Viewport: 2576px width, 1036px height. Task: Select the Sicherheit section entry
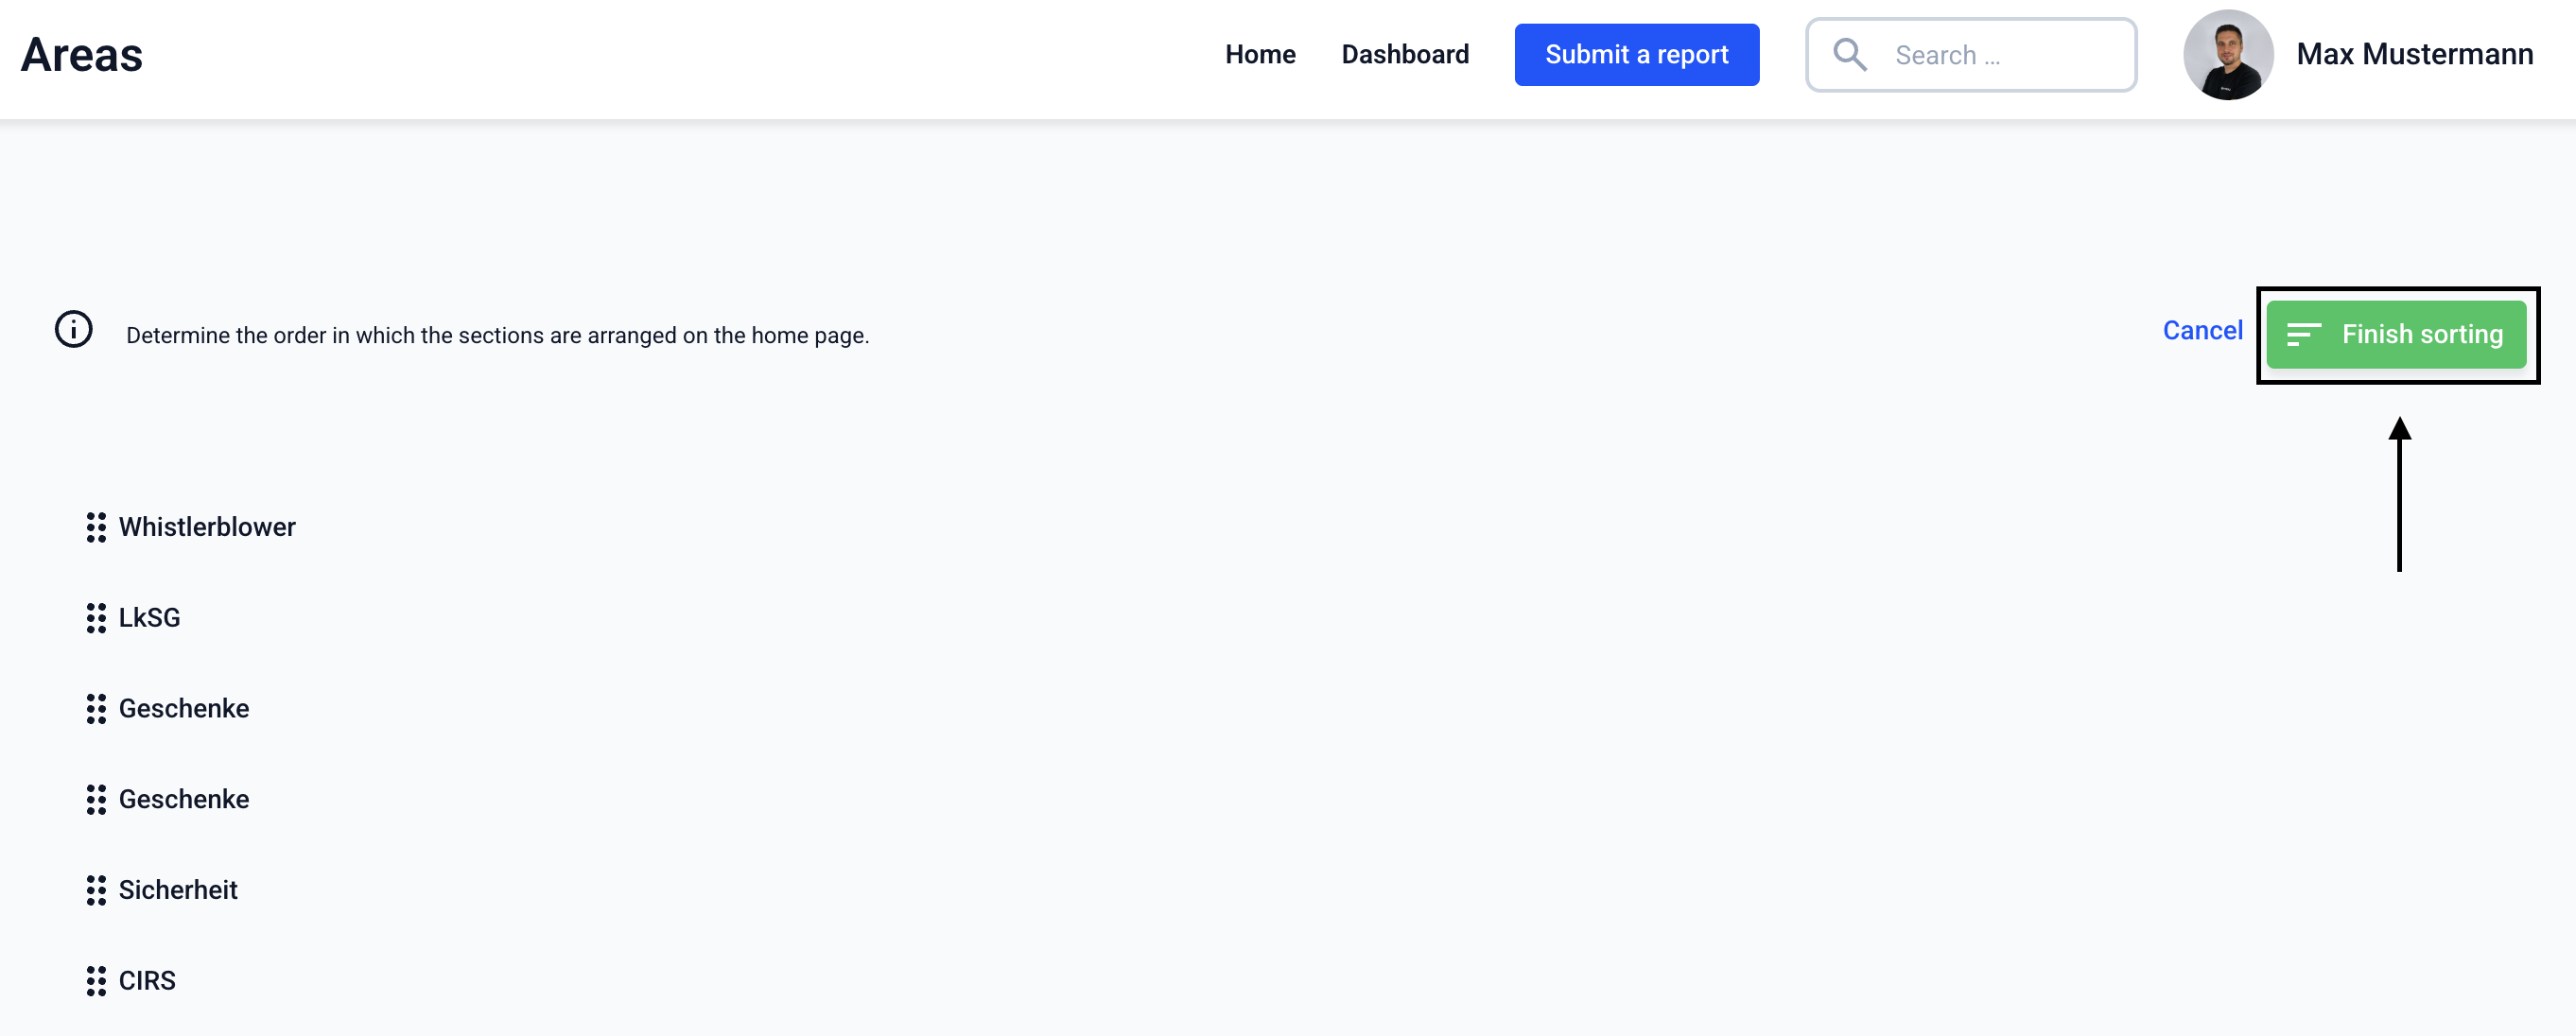coord(178,890)
